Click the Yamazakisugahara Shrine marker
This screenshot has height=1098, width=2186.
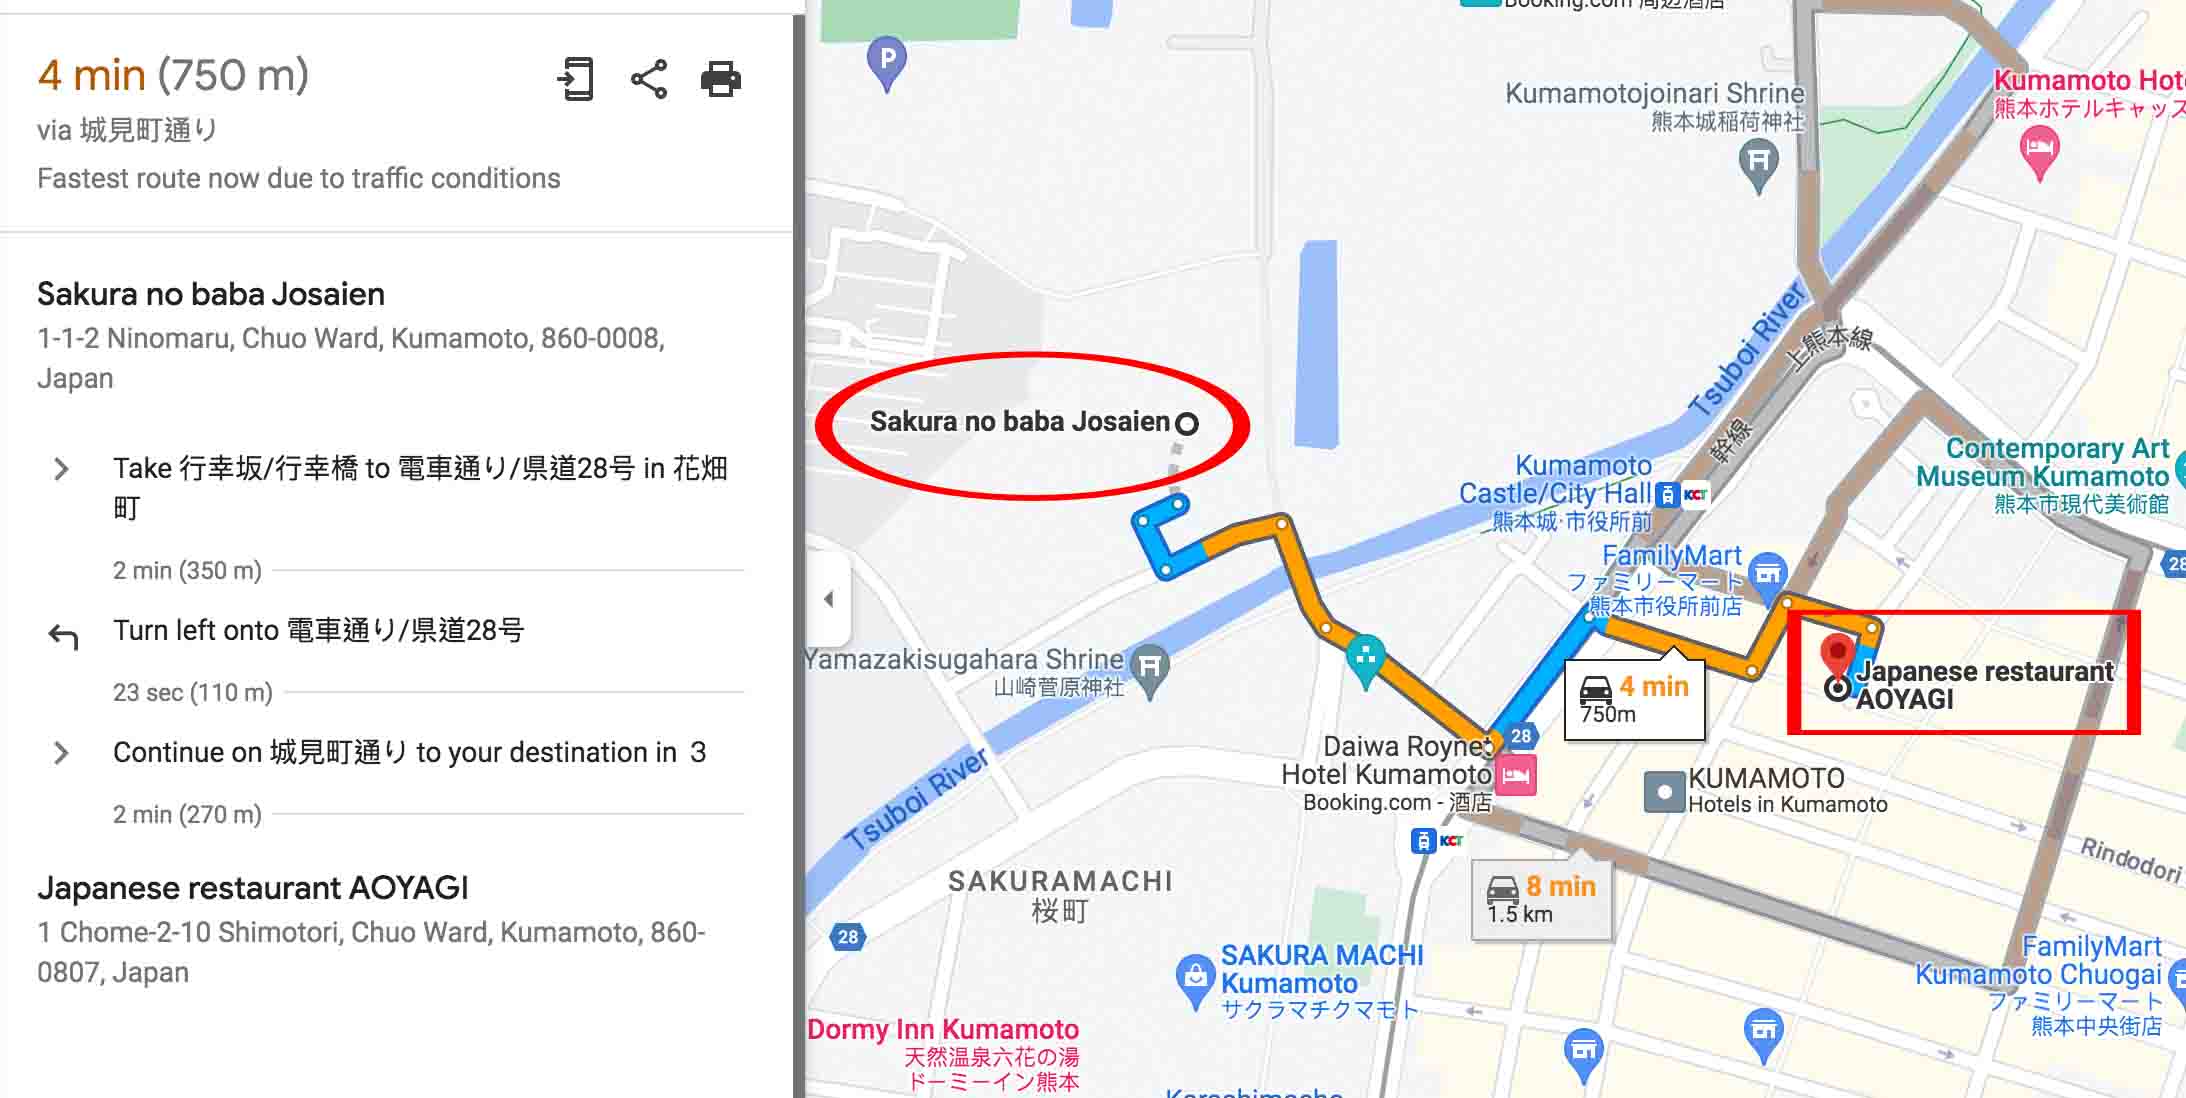[1150, 670]
